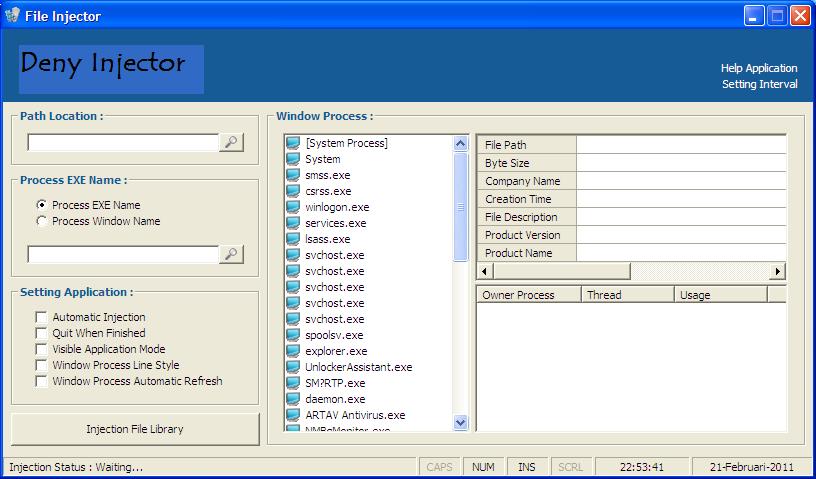This screenshot has height=479, width=816.
Task: Select daemon.exe in the process list
Action: coord(335,399)
